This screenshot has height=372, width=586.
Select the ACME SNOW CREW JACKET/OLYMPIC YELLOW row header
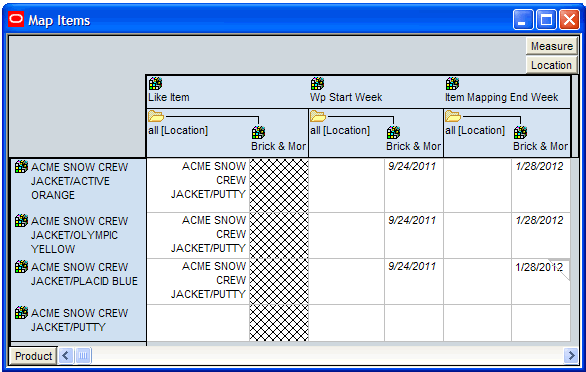point(79,235)
